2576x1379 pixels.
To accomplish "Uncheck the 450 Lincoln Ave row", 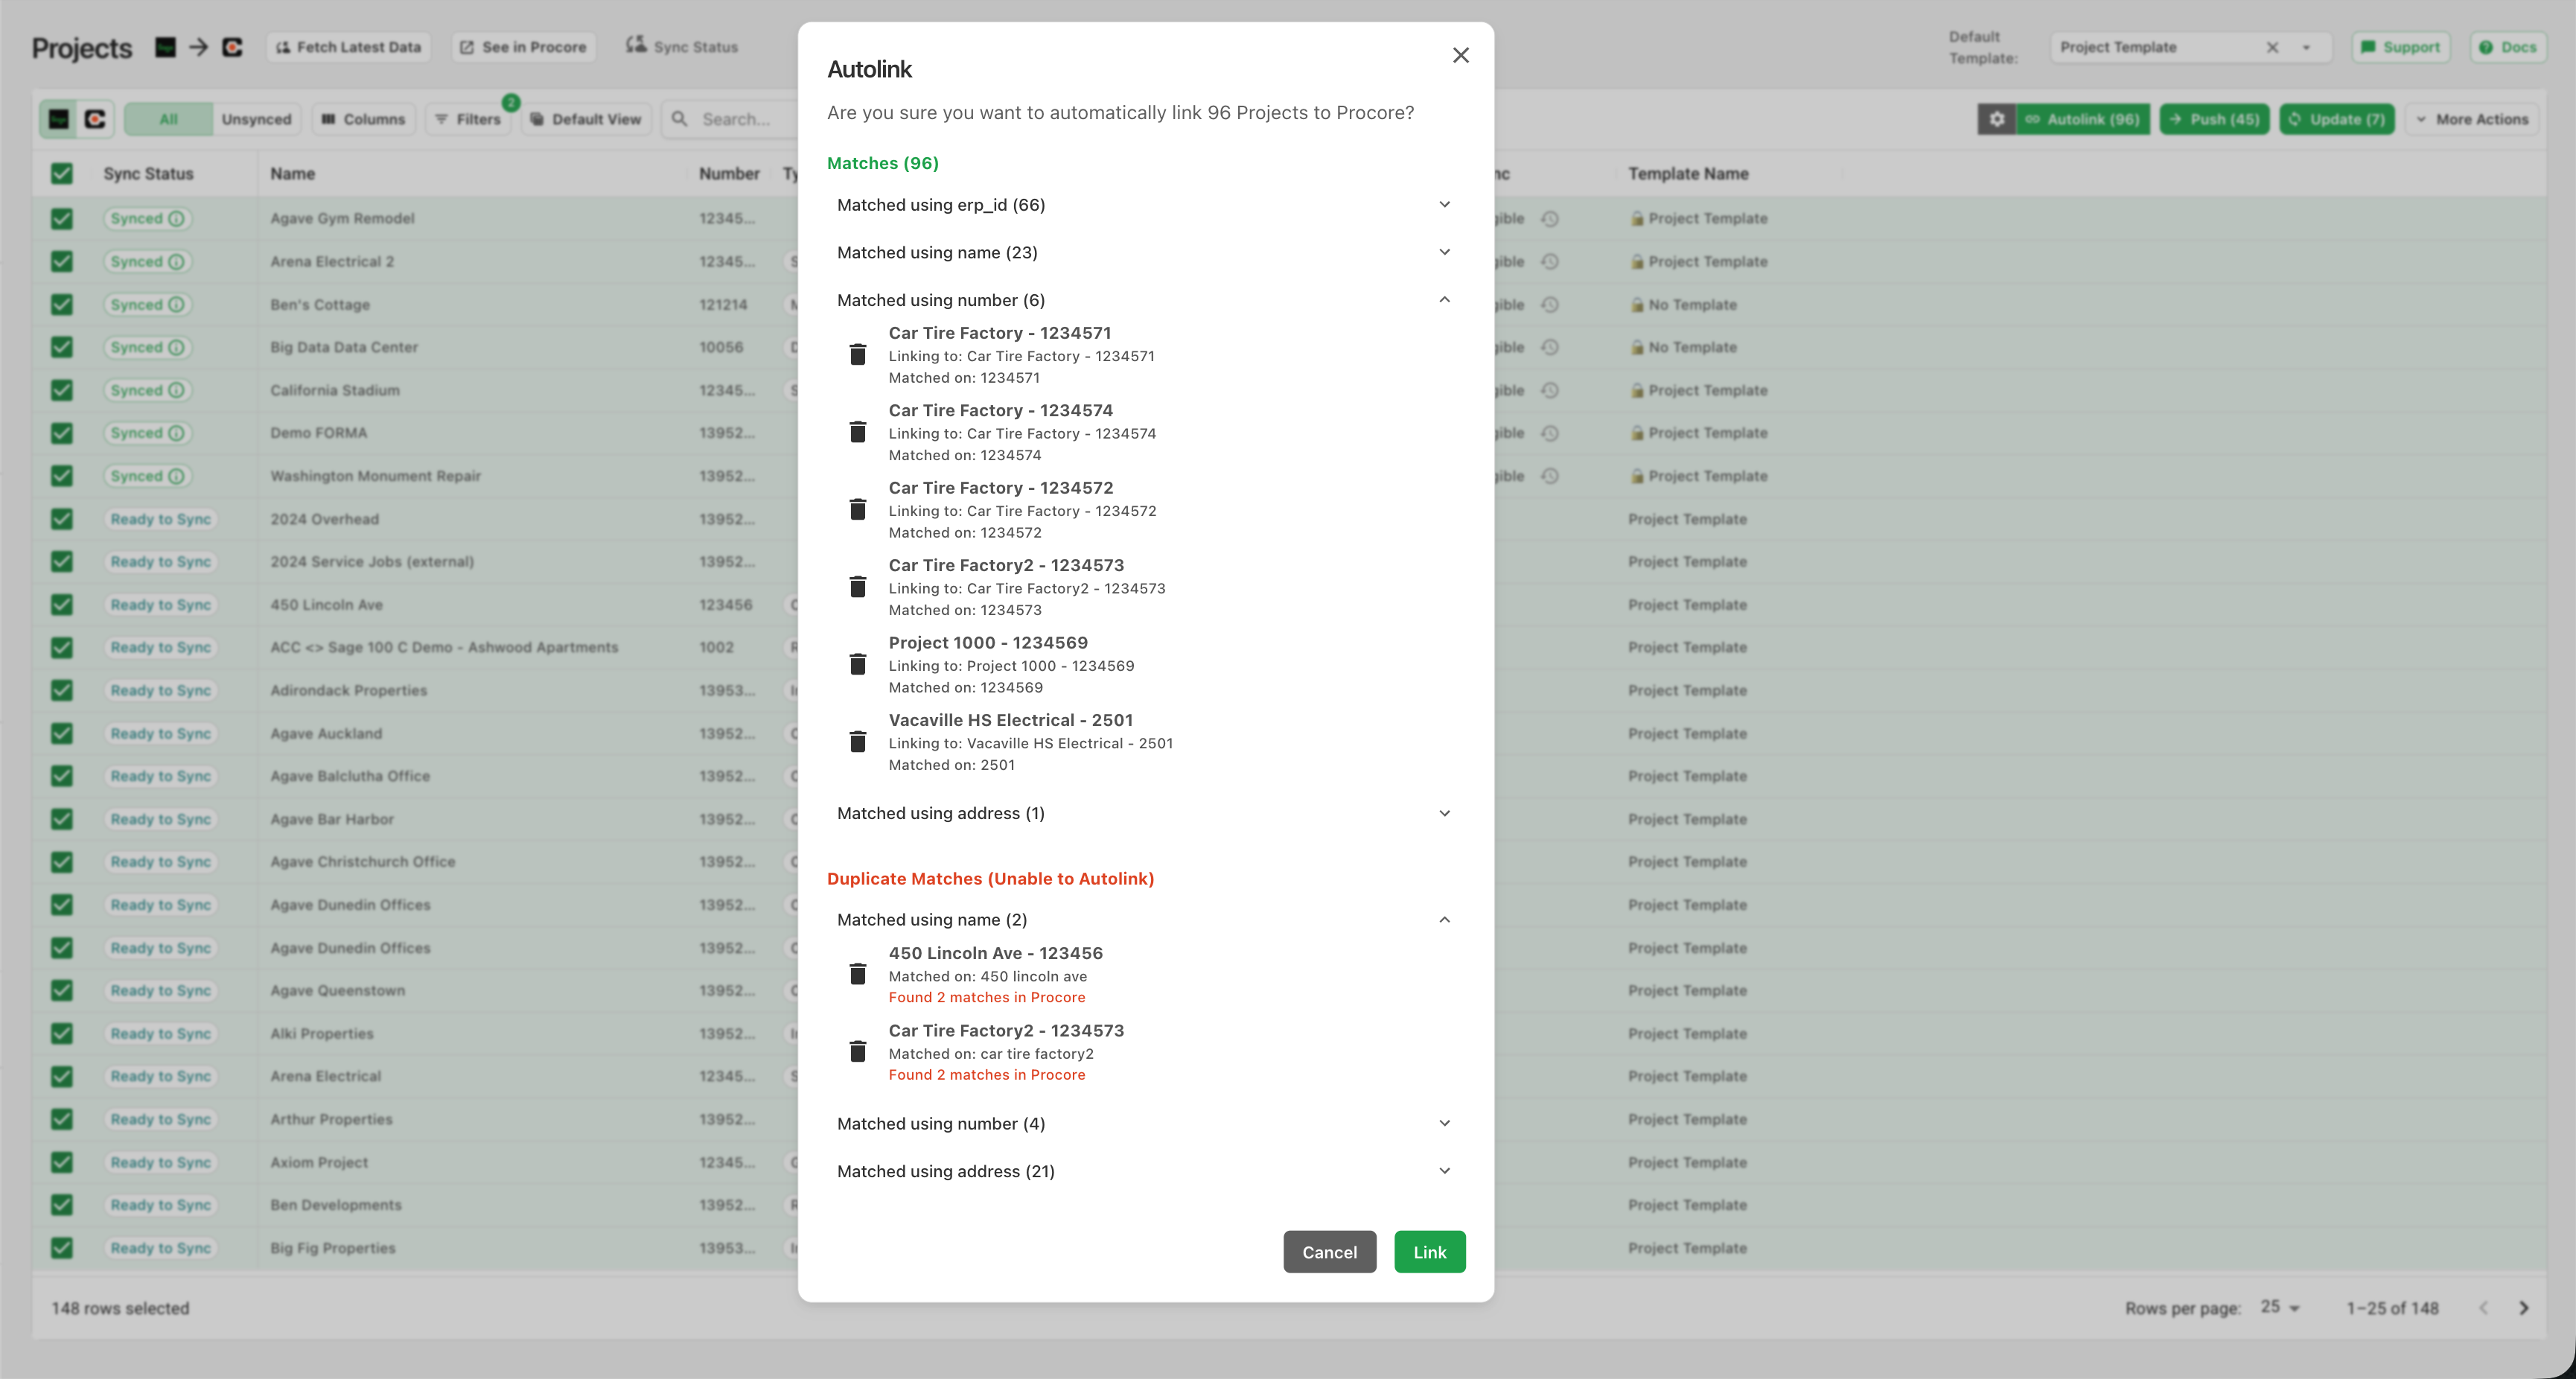I will 62,605.
